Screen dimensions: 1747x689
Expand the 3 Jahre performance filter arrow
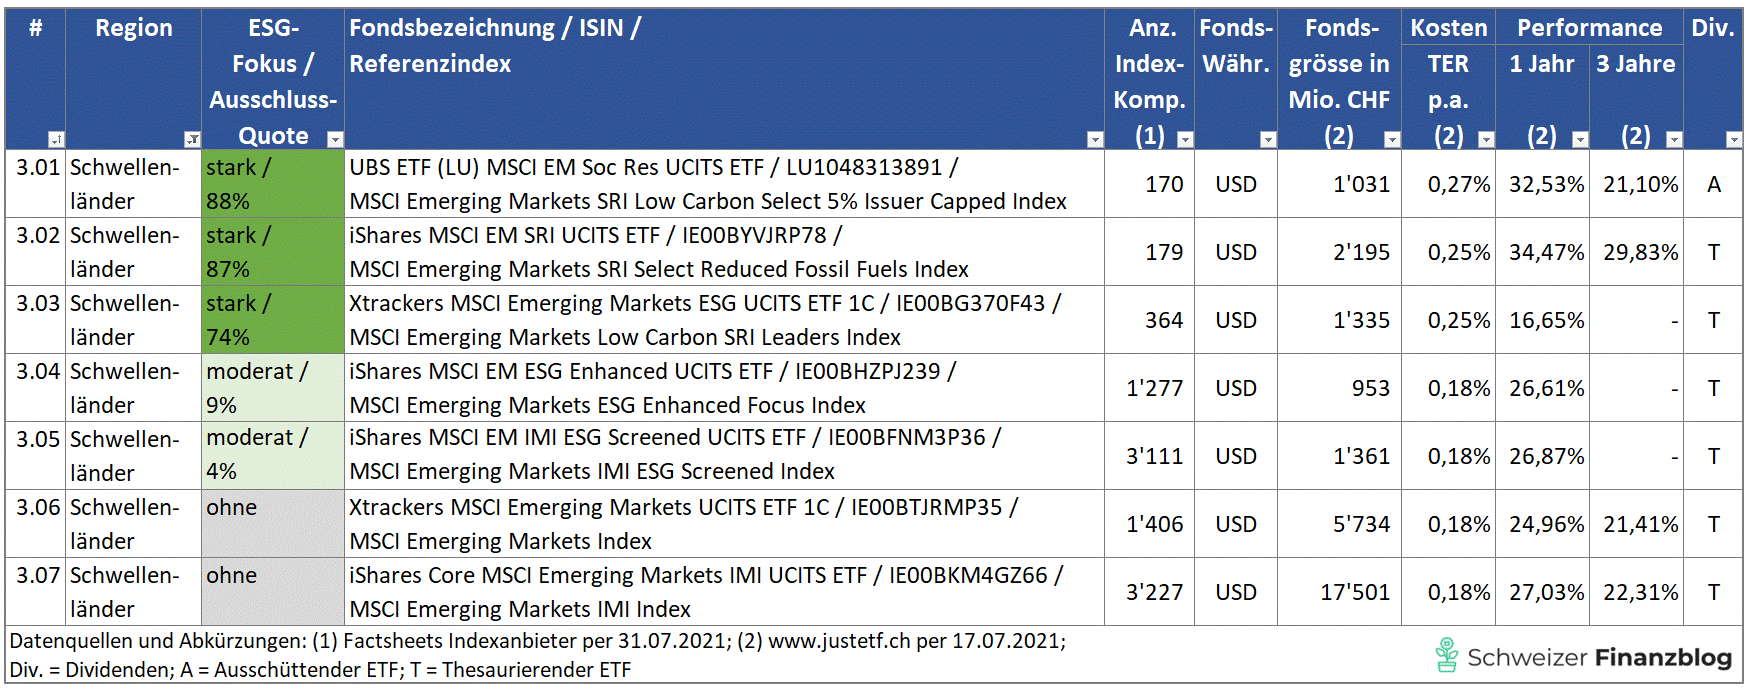1674,140
